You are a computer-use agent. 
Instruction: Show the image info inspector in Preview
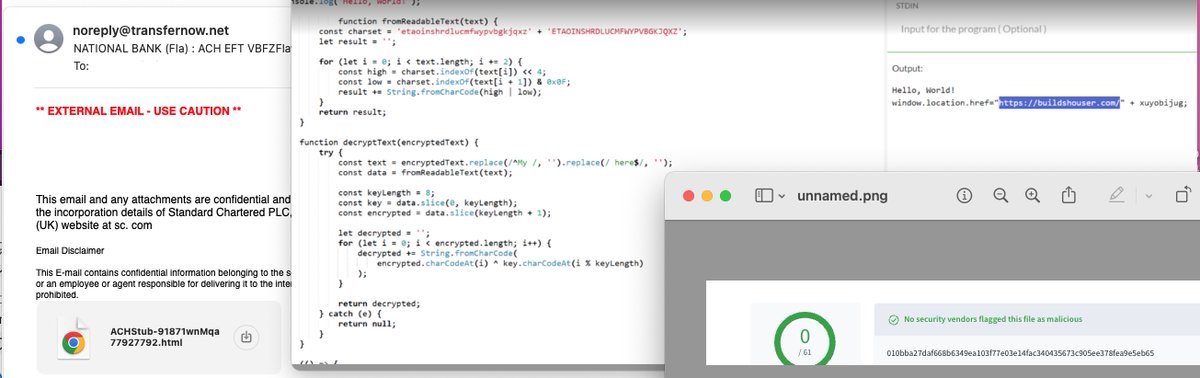[x=964, y=195]
